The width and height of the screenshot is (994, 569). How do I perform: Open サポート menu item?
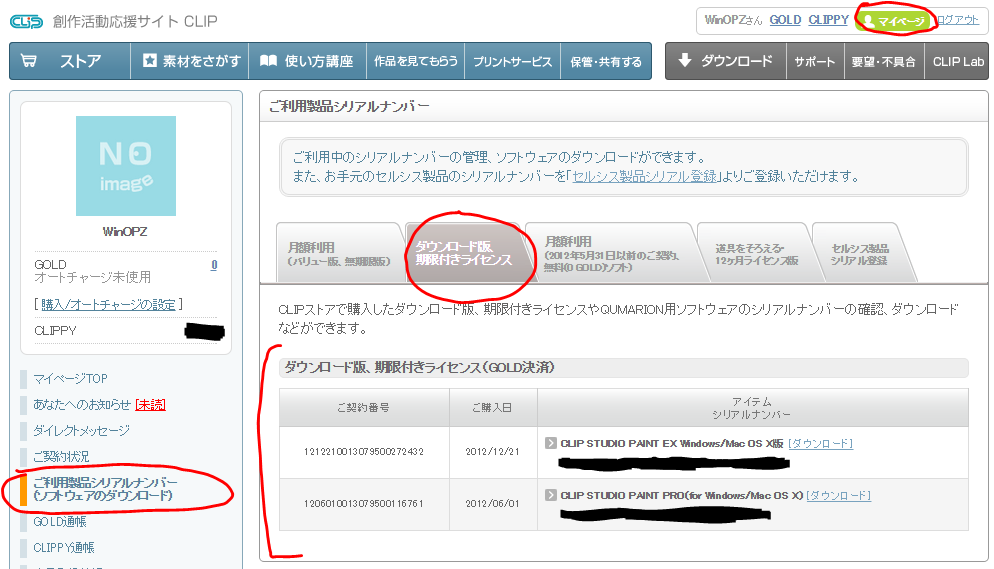815,61
